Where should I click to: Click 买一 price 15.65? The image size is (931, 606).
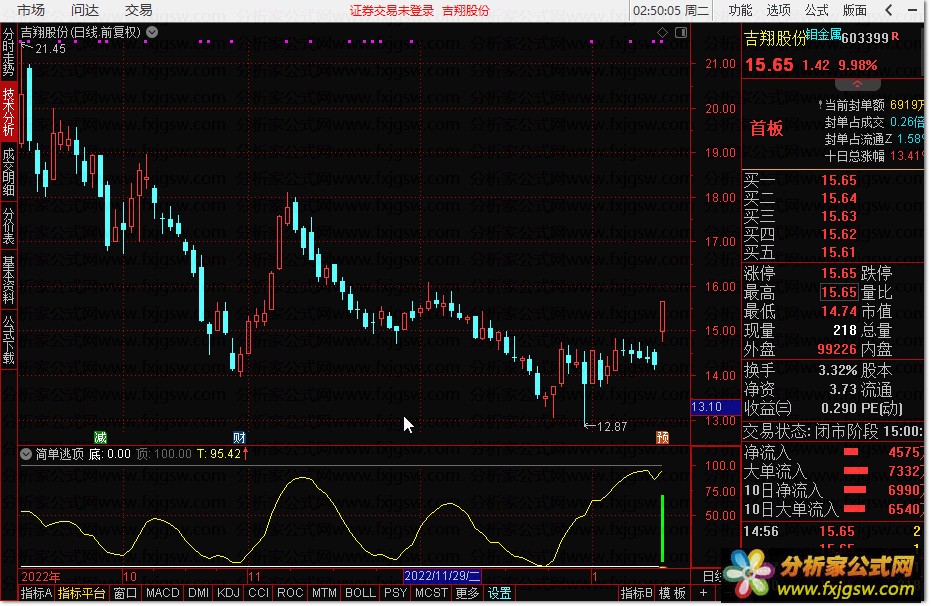tap(838, 180)
